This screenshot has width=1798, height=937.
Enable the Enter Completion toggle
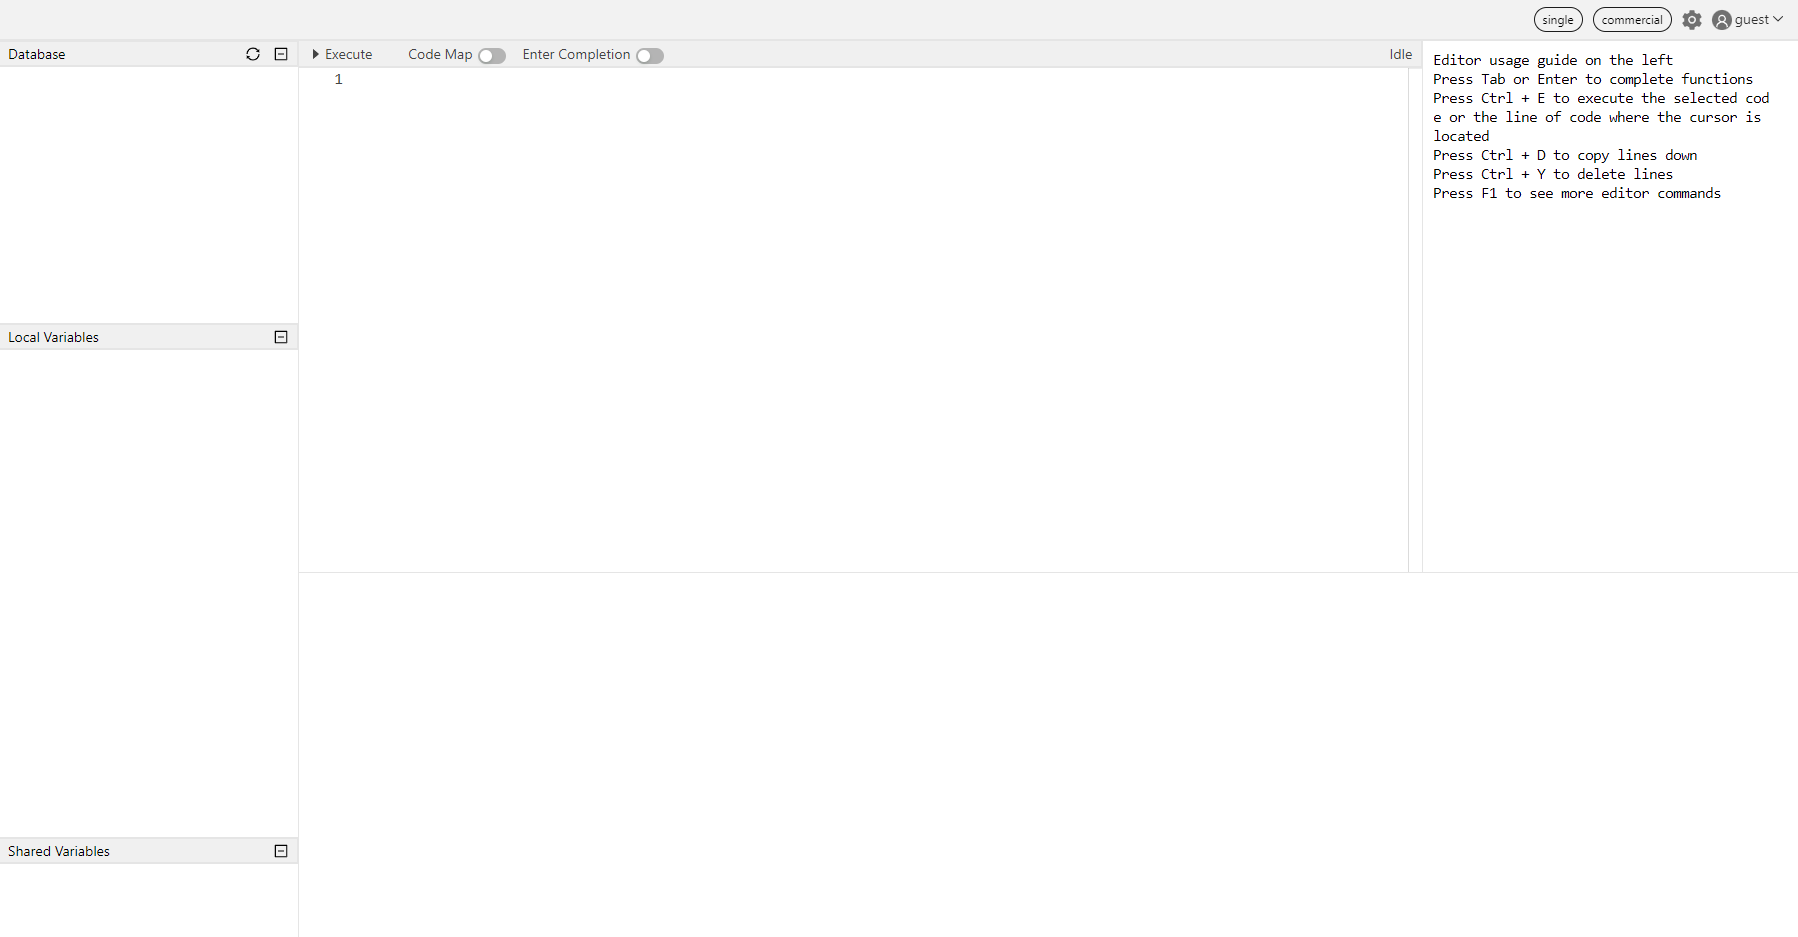(x=649, y=55)
